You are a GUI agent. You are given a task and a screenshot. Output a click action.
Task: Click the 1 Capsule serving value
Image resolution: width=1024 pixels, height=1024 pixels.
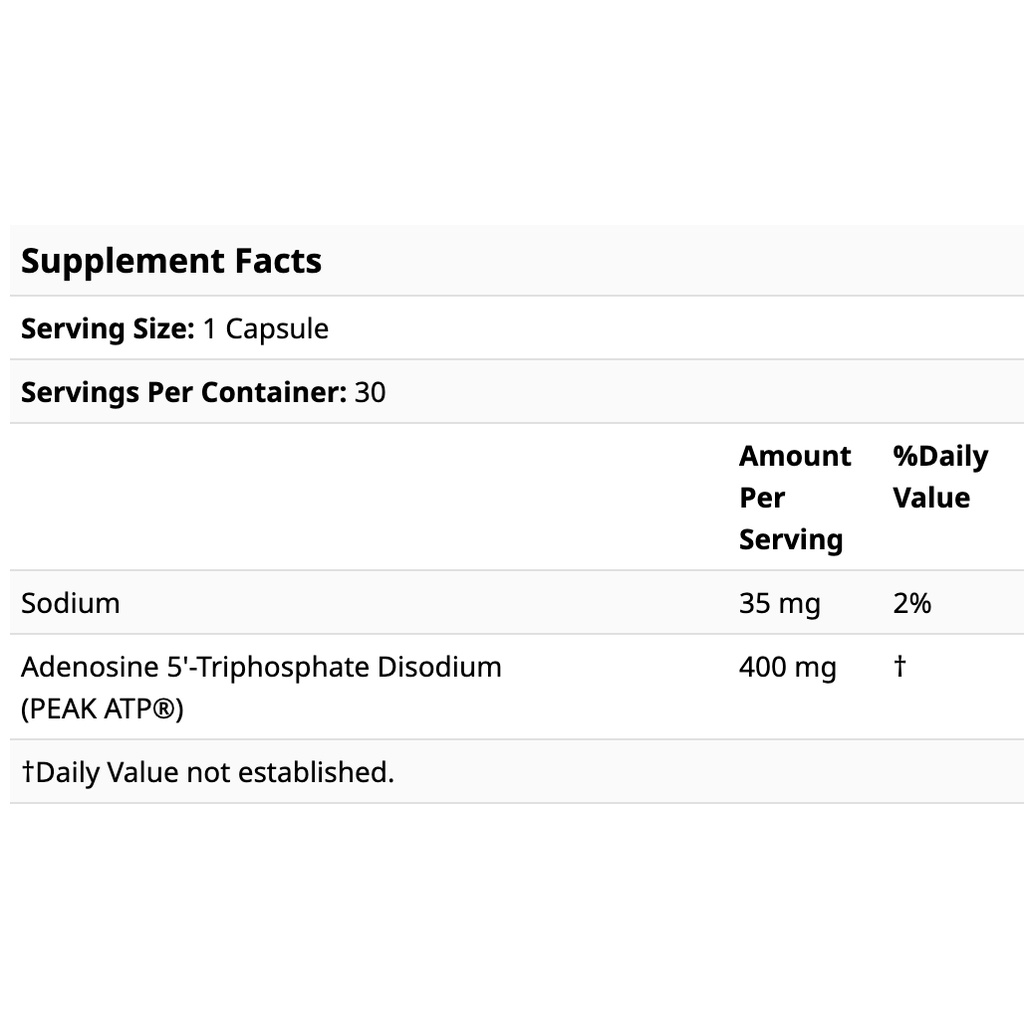coord(265,328)
